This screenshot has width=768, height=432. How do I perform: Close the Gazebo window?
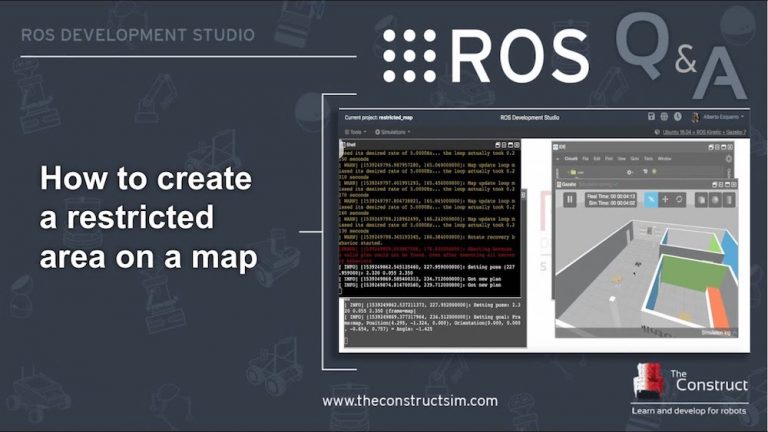(x=734, y=184)
